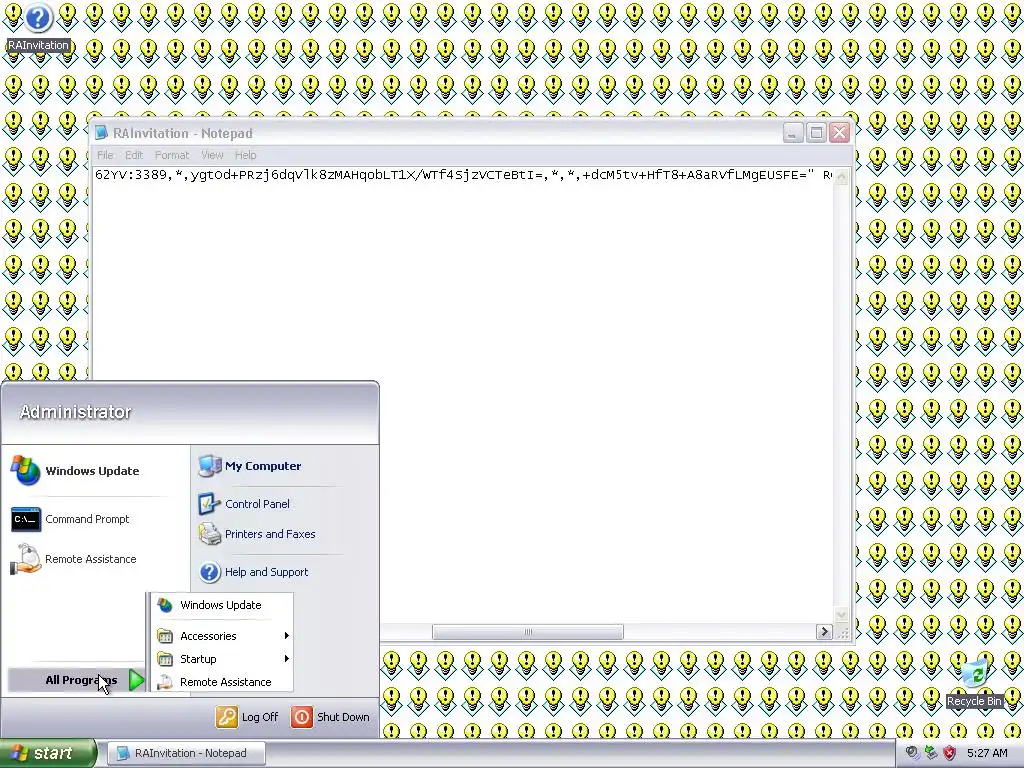Open Notepad File menu
This screenshot has height=768, width=1024.
[x=104, y=155]
